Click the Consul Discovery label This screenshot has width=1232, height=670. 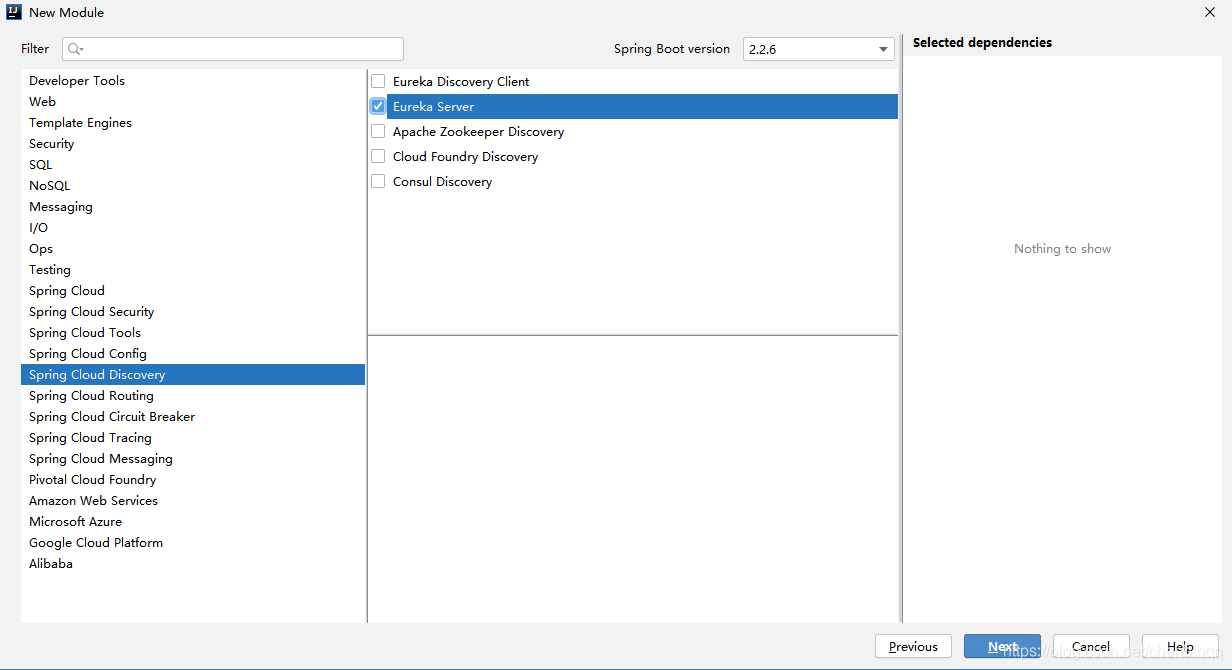442,182
